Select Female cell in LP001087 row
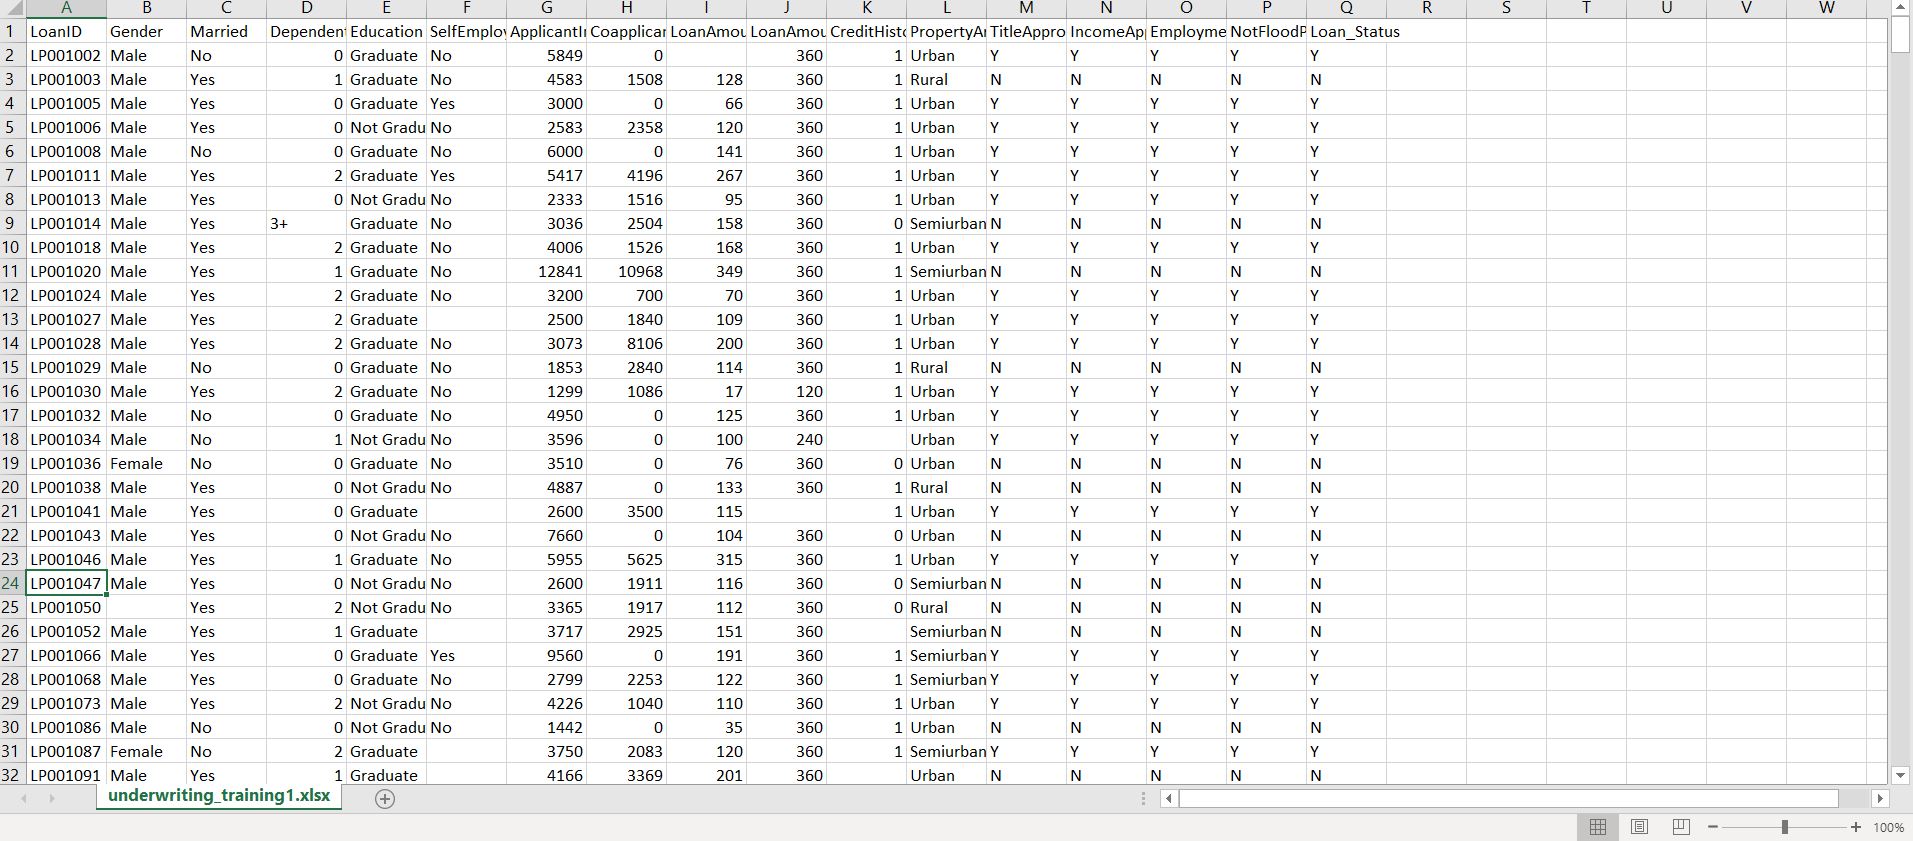 pos(146,751)
